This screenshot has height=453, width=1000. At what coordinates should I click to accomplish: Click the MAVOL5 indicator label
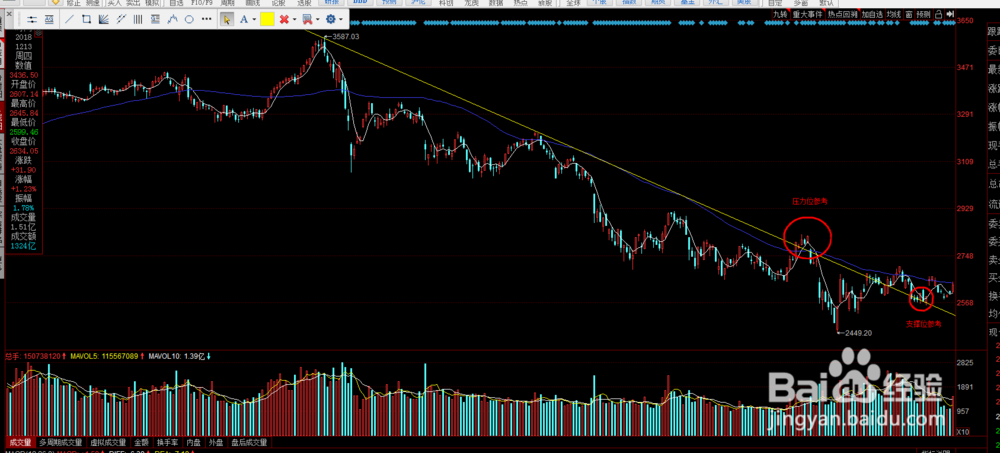pyautogui.click(x=105, y=356)
